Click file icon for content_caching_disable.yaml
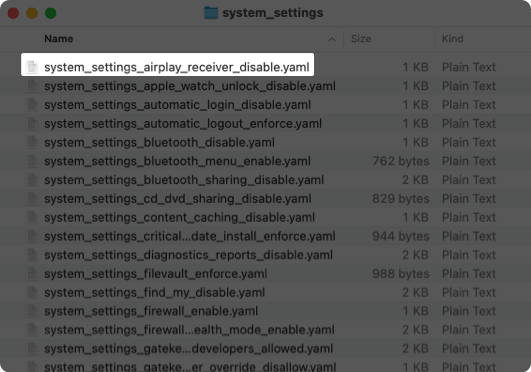This screenshot has width=531, height=372. click(32, 217)
